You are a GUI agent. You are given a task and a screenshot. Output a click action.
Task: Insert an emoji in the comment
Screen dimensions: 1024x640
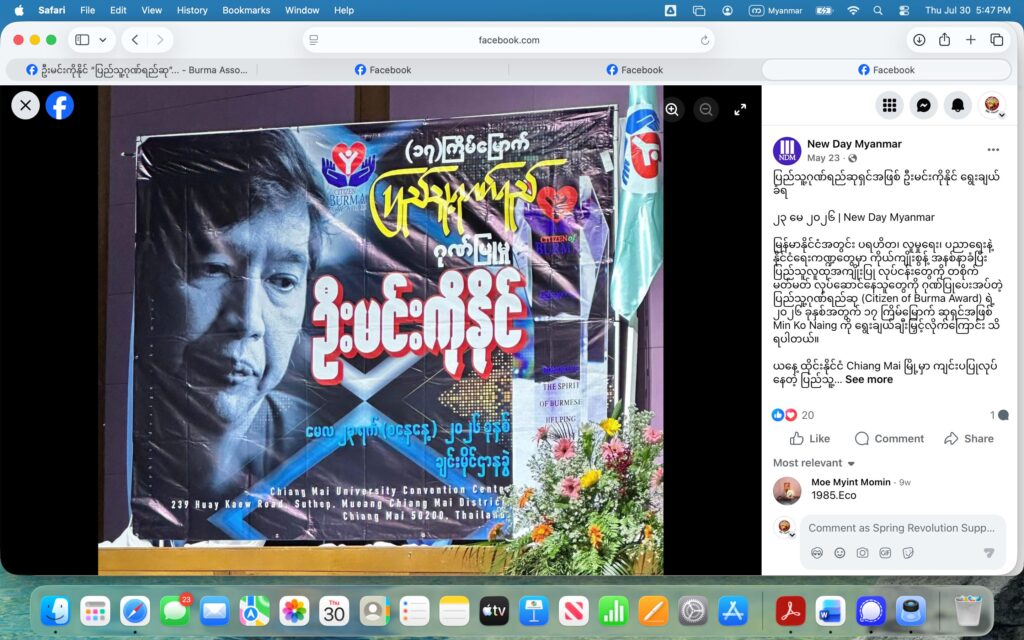click(840, 553)
